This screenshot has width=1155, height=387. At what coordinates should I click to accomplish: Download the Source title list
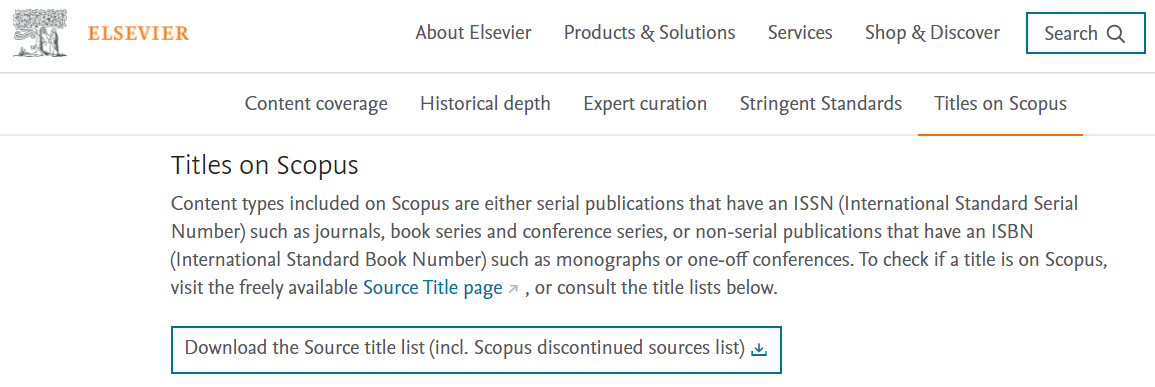476,349
